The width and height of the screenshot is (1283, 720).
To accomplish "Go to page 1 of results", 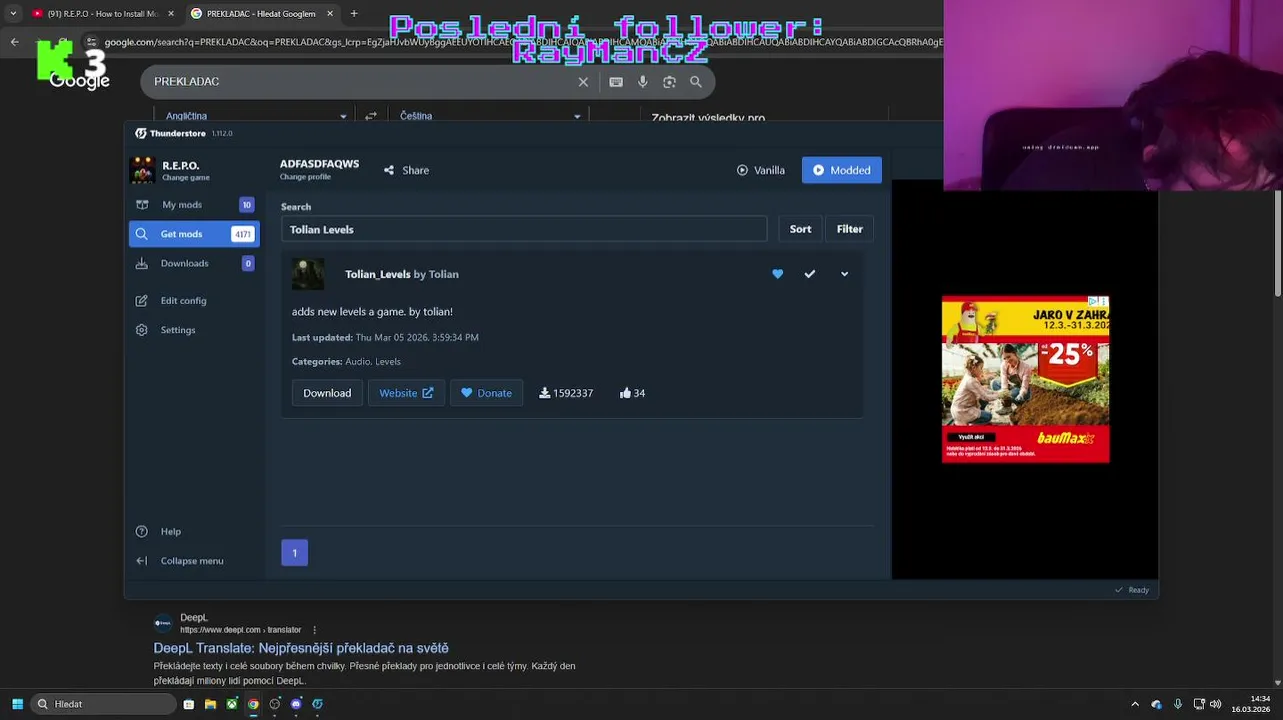I will (294, 553).
